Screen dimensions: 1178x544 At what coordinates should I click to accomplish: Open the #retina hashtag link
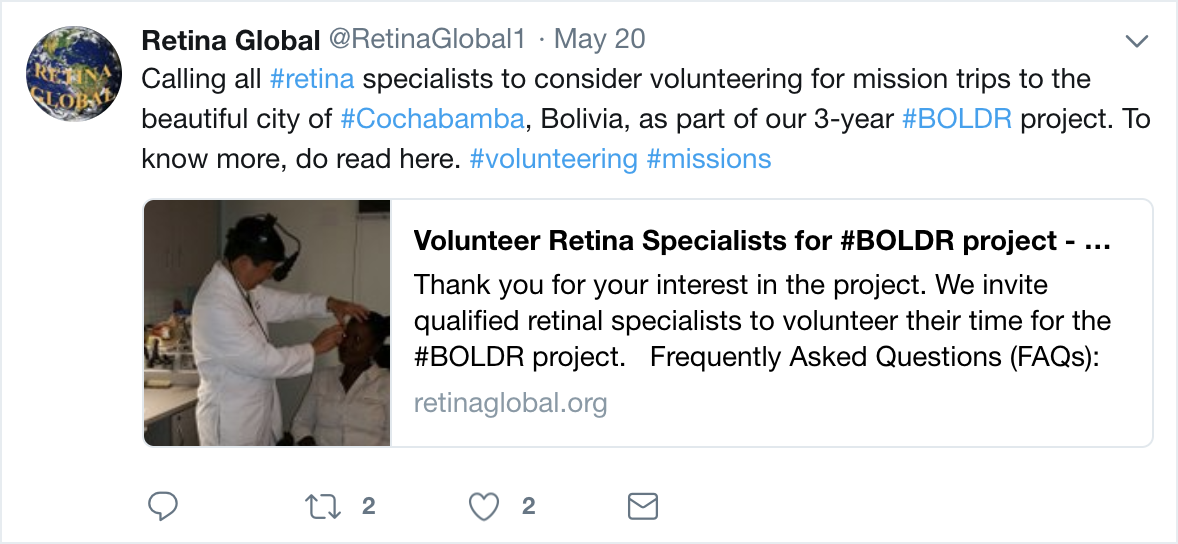[312, 79]
